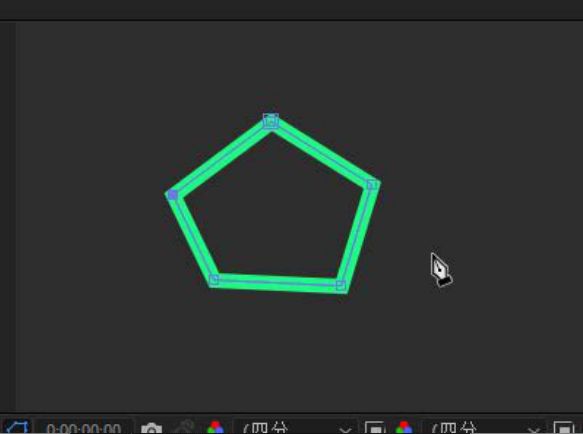Open RGB channel icon after the region icon
Viewport: 583px width, 434px height.
405,428
